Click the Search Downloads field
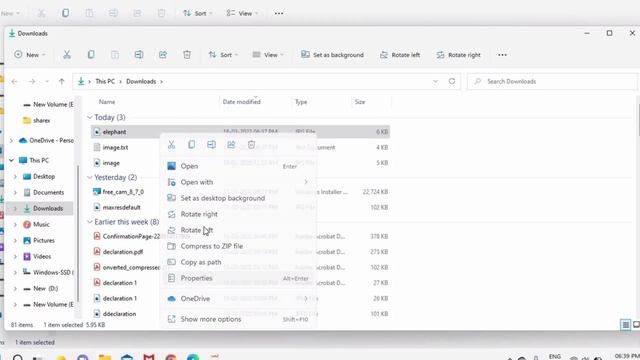640x360 pixels. pyautogui.click(x=552, y=81)
